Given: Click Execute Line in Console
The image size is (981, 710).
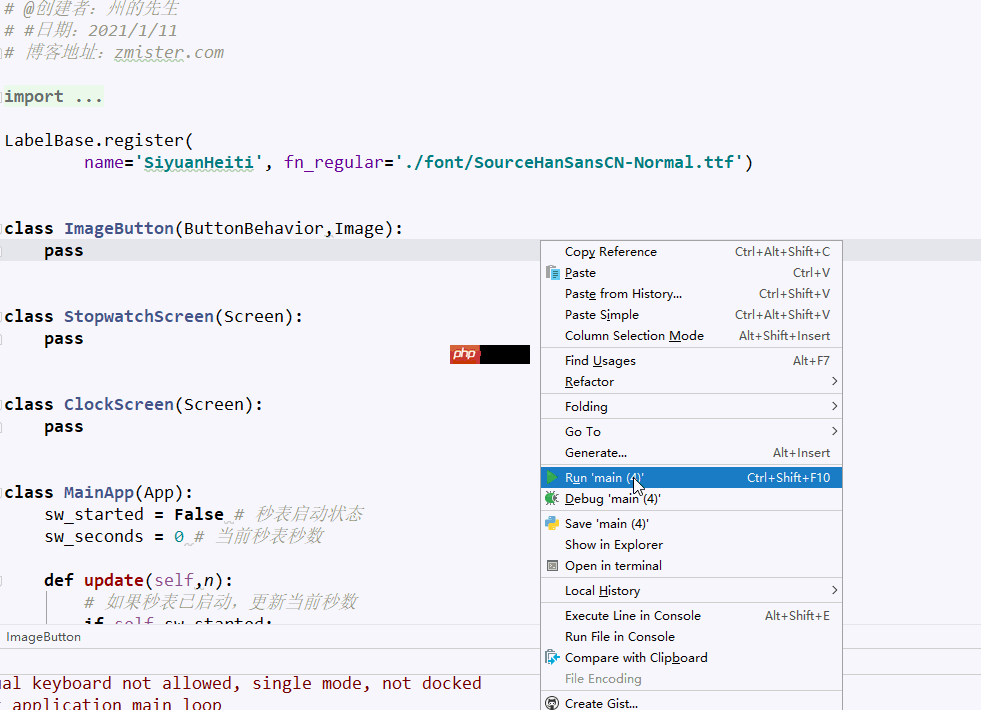Looking at the screenshot, I should point(632,616).
